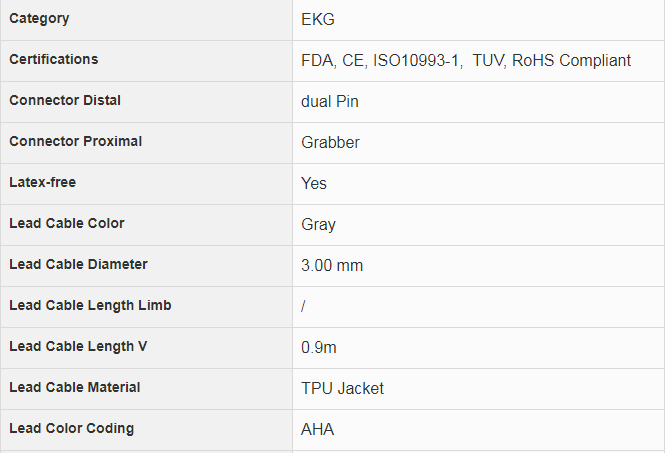Select the dual Pin value
Image resolution: width=665 pixels, height=453 pixels.
point(330,101)
